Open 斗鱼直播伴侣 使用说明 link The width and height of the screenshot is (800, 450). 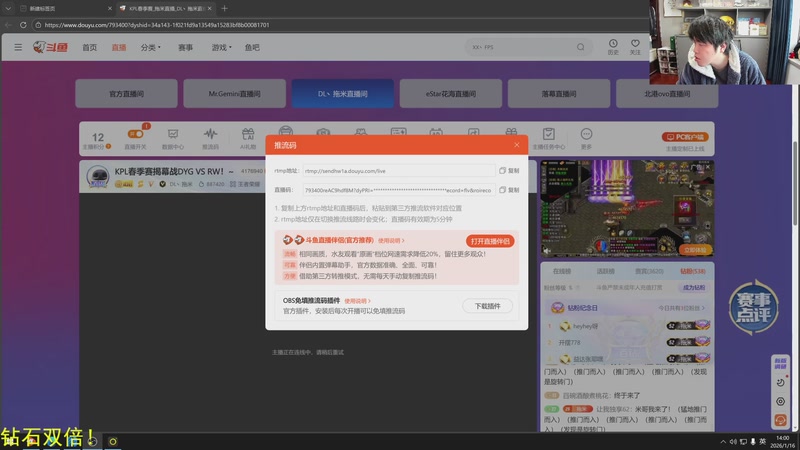[391, 240]
